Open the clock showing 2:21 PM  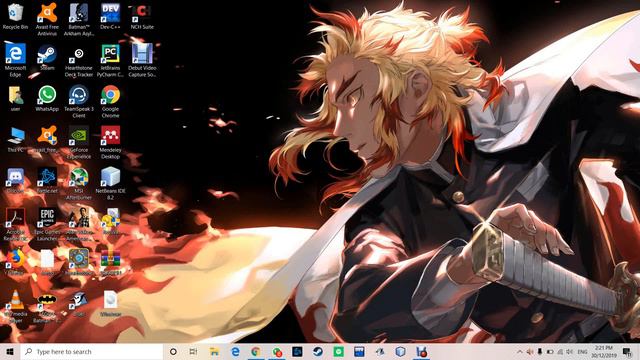(604, 351)
